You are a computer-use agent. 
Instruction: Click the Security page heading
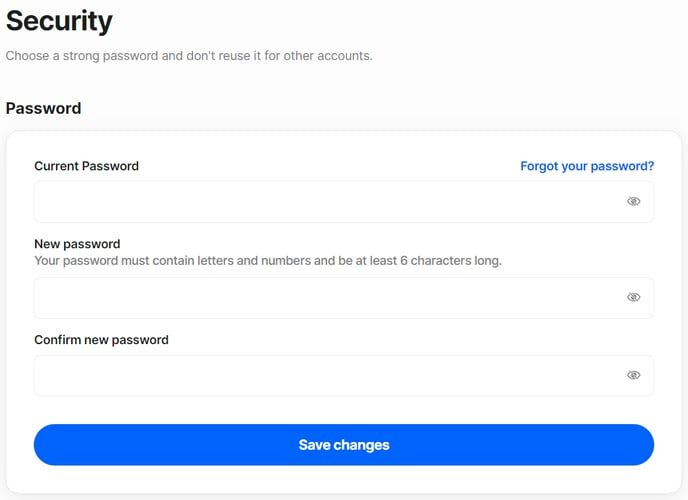(59, 21)
